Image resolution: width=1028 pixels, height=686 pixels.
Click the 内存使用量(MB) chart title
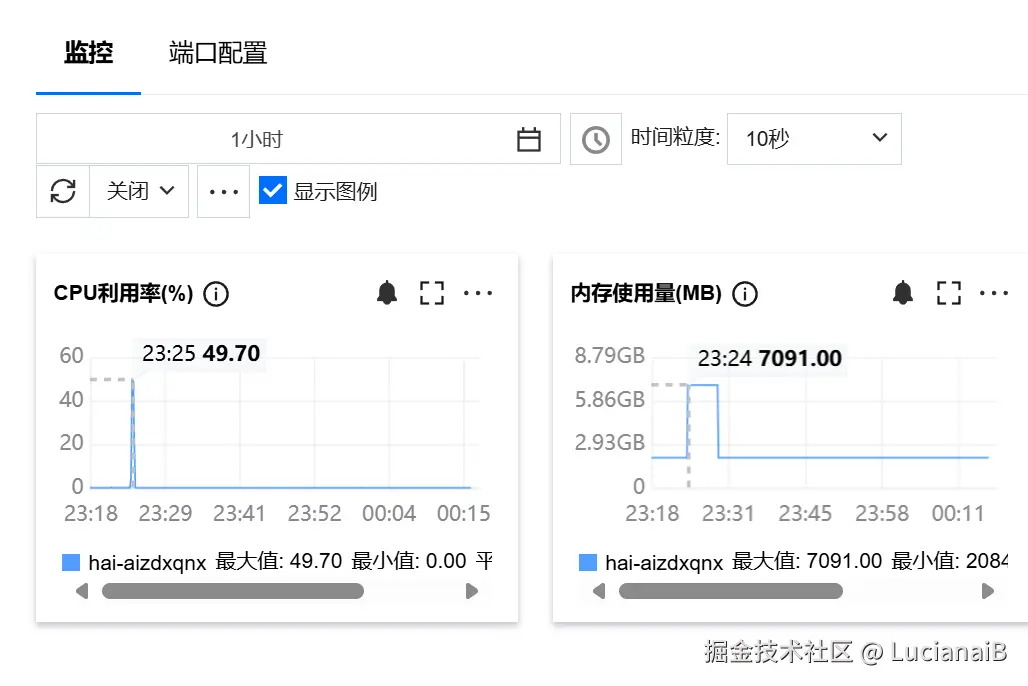(x=646, y=293)
